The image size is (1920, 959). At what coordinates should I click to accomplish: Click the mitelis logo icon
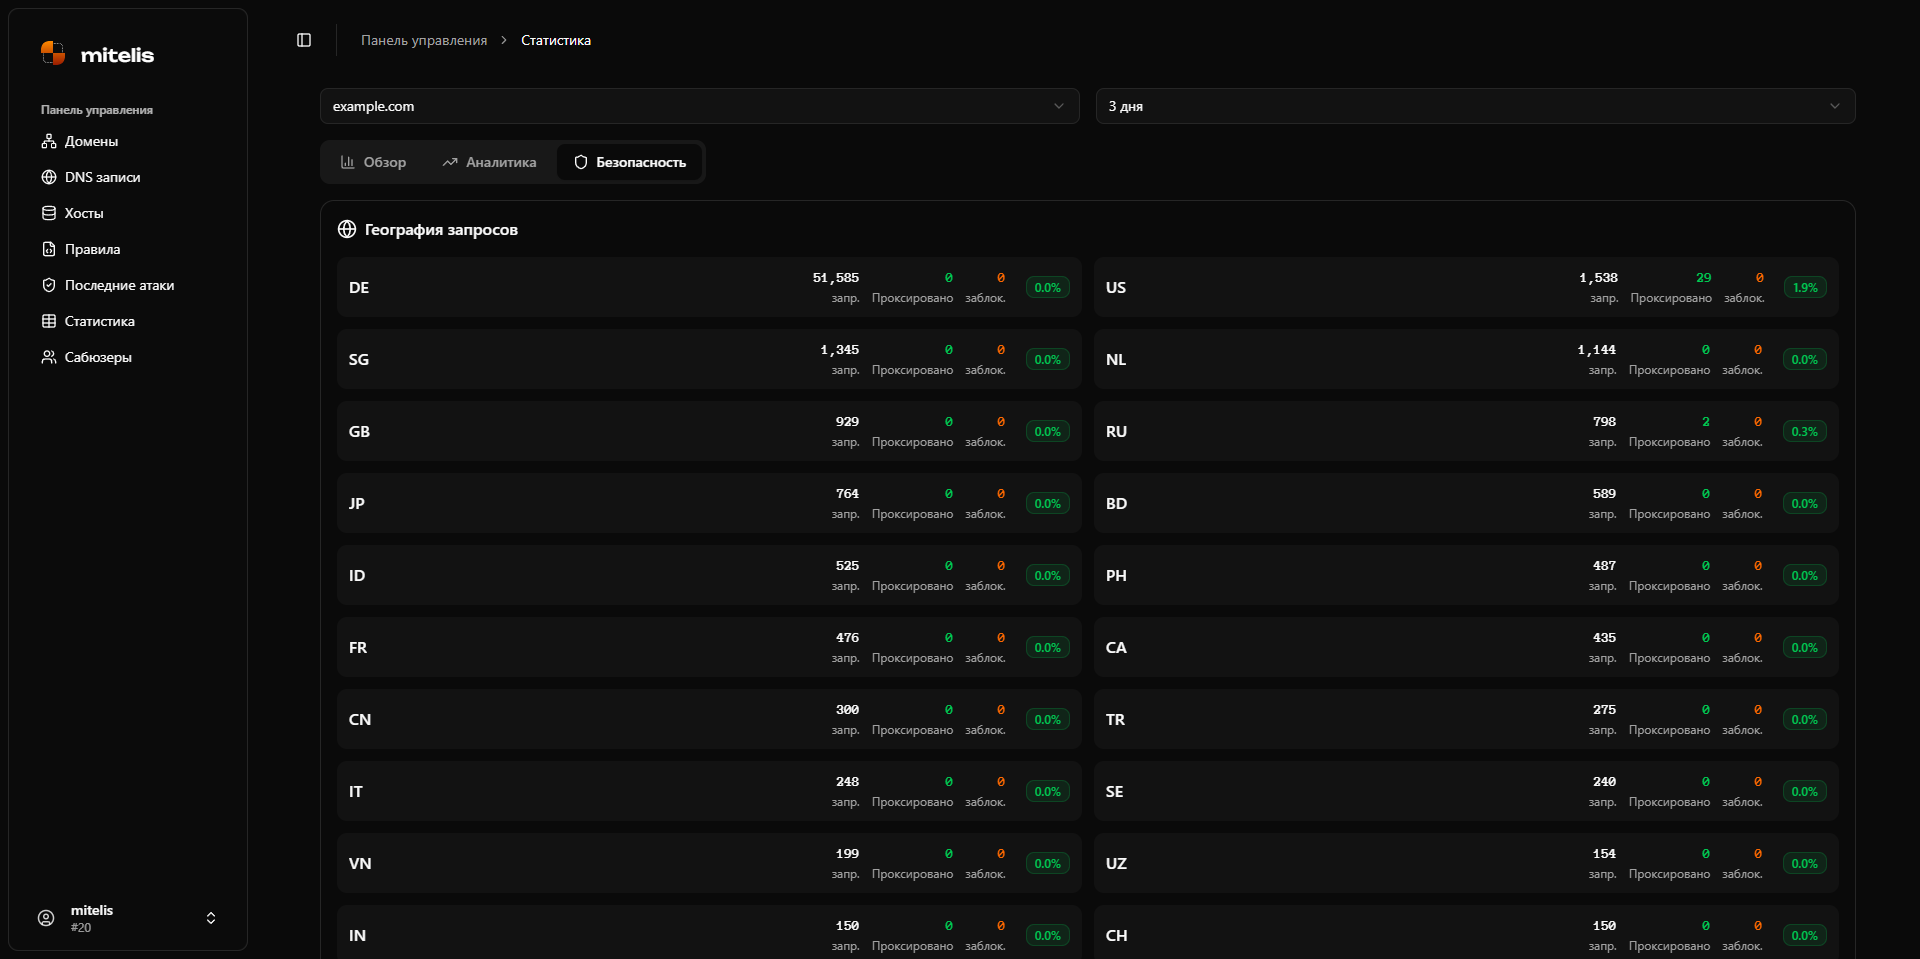click(53, 53)
